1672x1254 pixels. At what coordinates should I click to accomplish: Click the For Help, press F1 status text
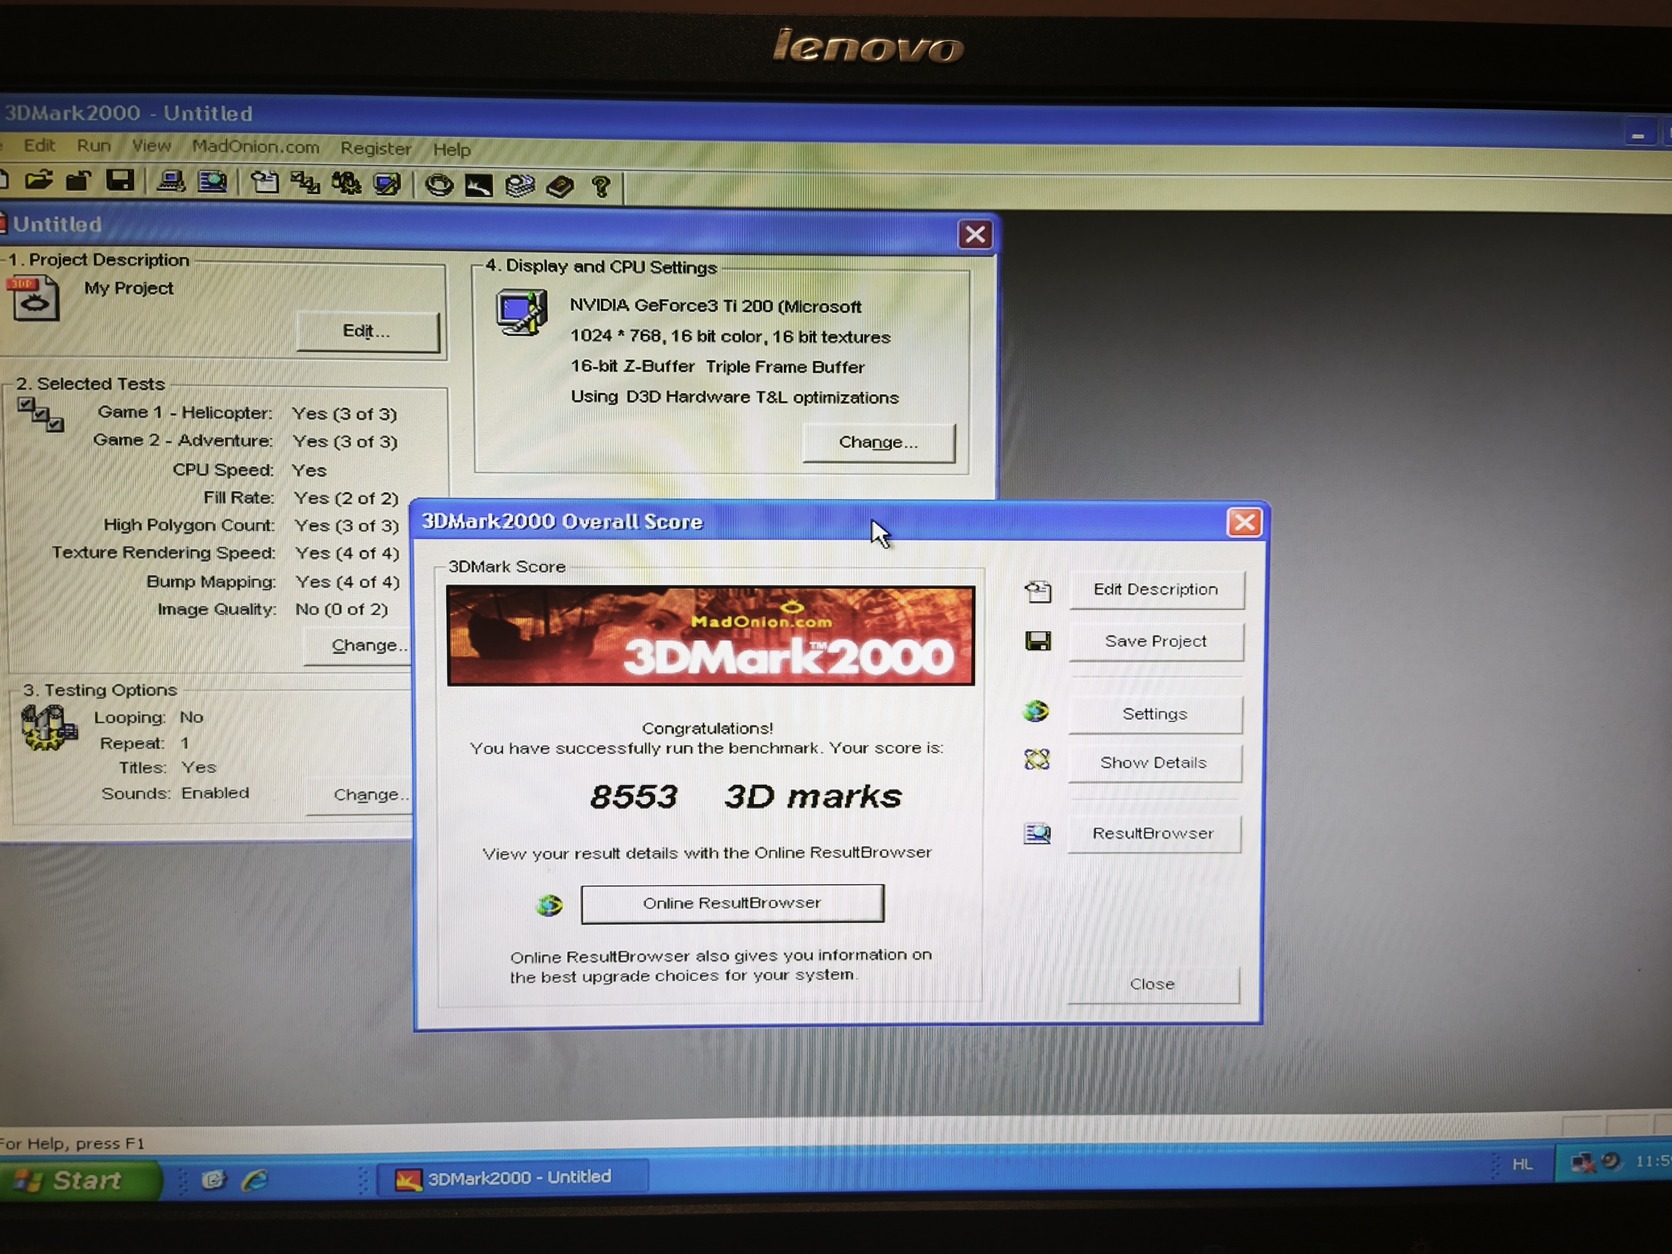tap(72, 1143)
